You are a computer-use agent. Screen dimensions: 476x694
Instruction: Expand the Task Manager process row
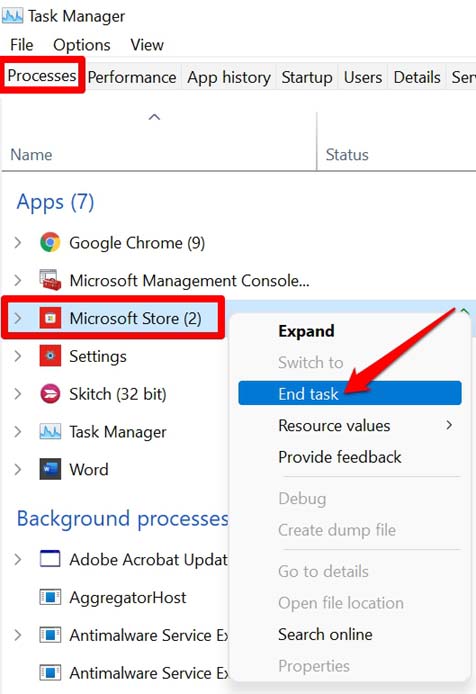click(x=18, y=432)
